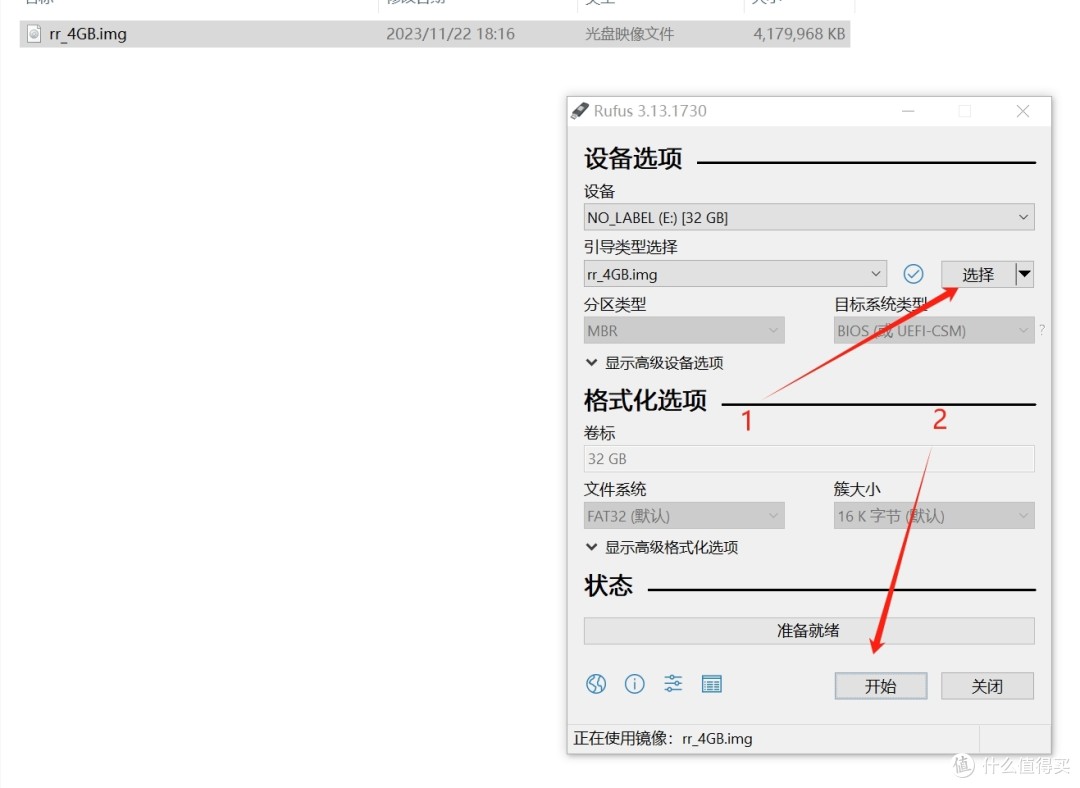Click the 准备就绪 progress bar
This screenshot has width=1080, height=788.
[809, 630]
